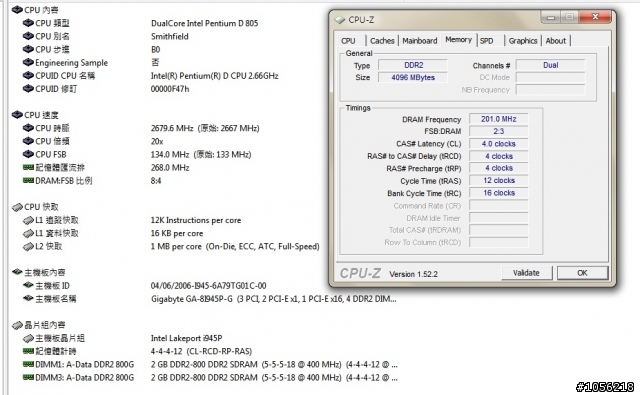Open the Graphics tab in CPU-Z
Screen dimensions: 640x395
click(523, 41)
